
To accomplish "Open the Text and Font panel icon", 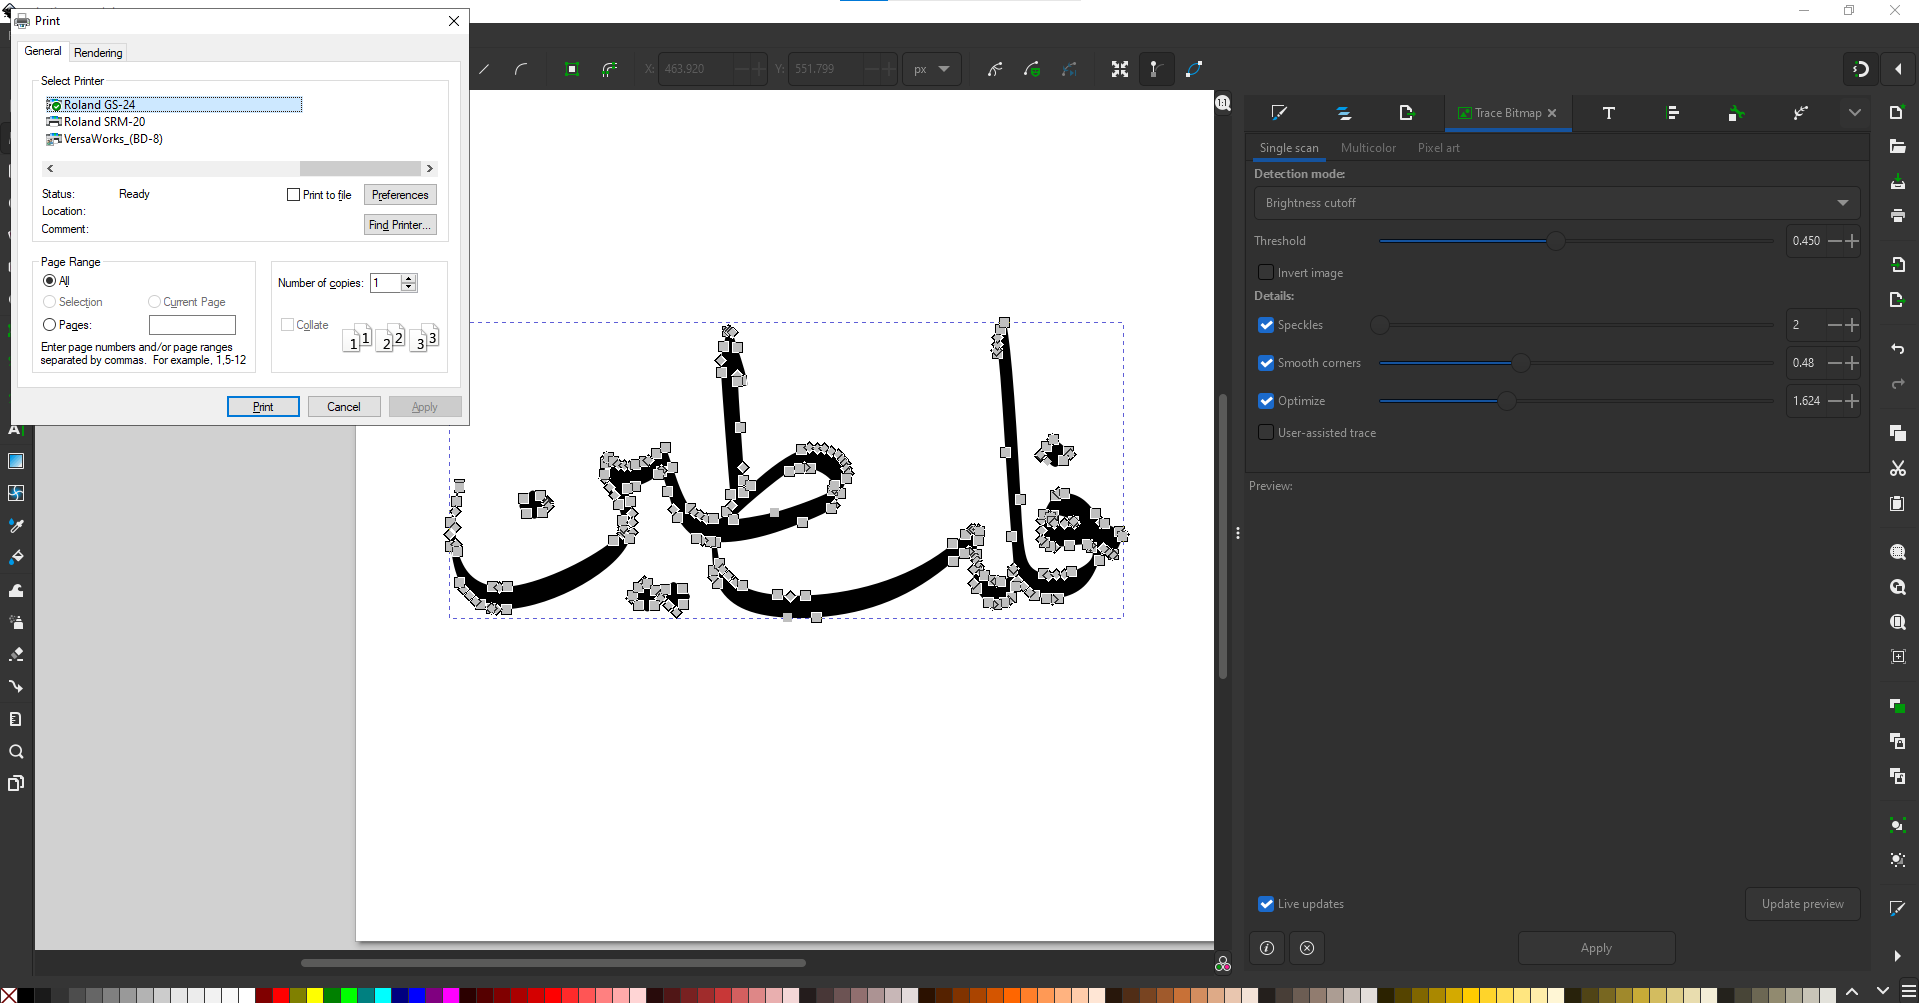I will (x=1608, y=113).
